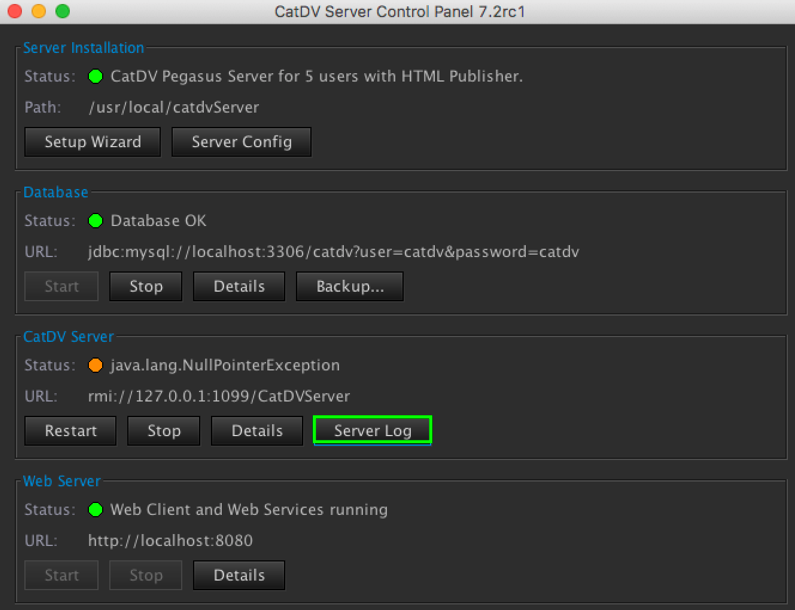Screen dimensions: 795x610
Task: Open the Database Backup dialog
Action: pos(350,286)
